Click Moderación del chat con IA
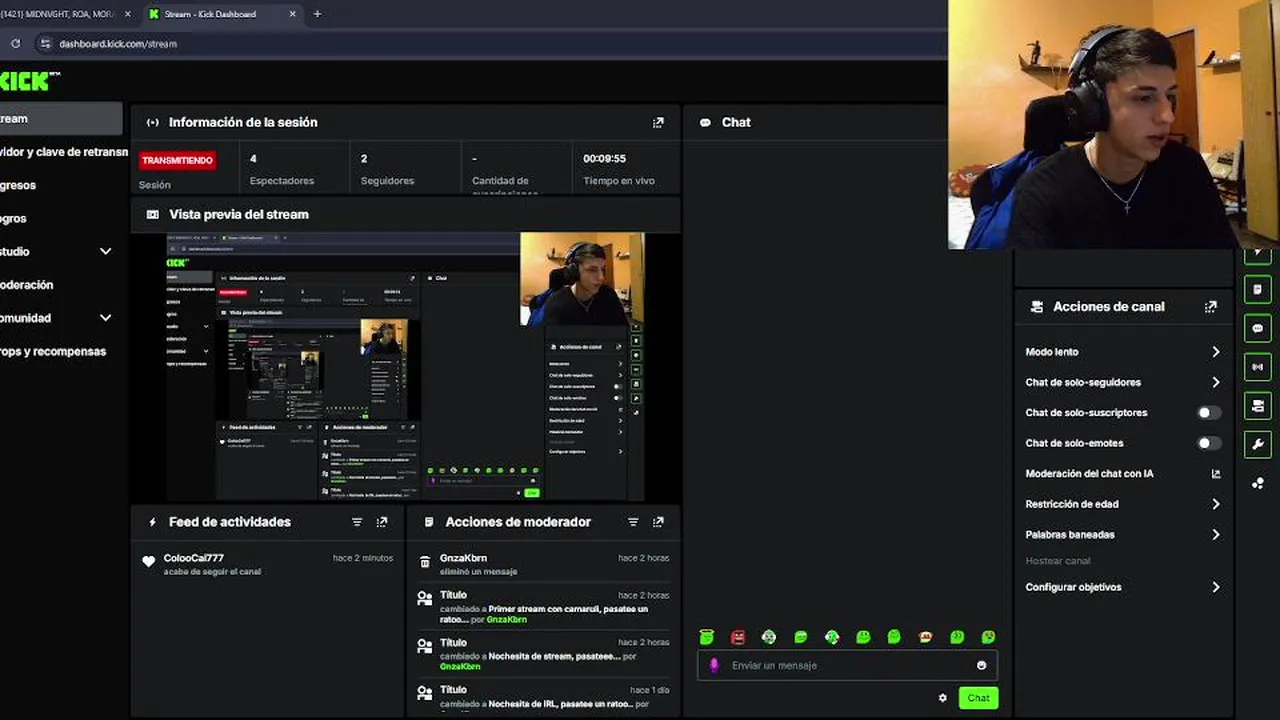Screen dimensions: 1280x720 click(1089, 474)
